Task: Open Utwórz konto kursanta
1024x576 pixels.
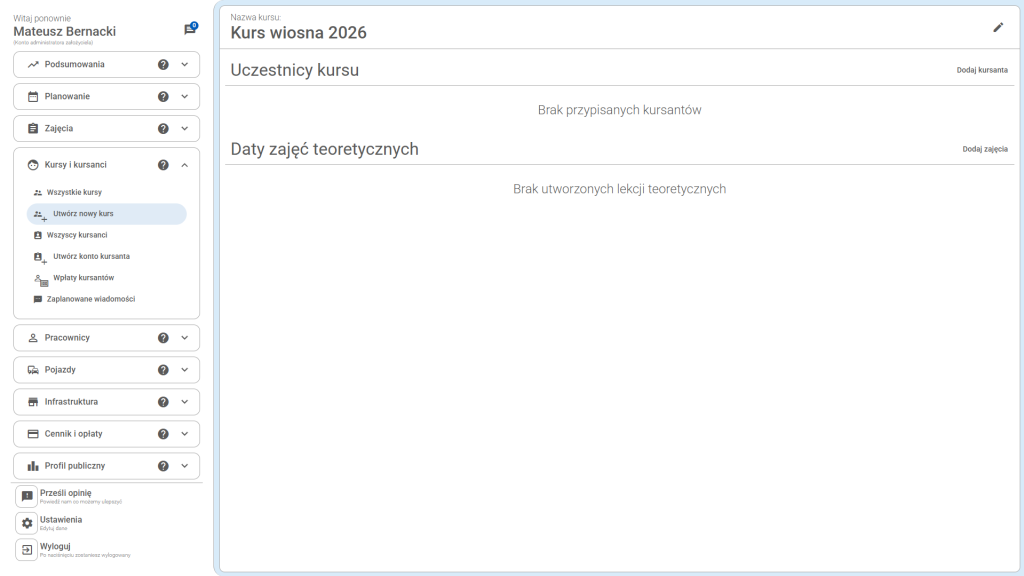Action: pos(90,256)
